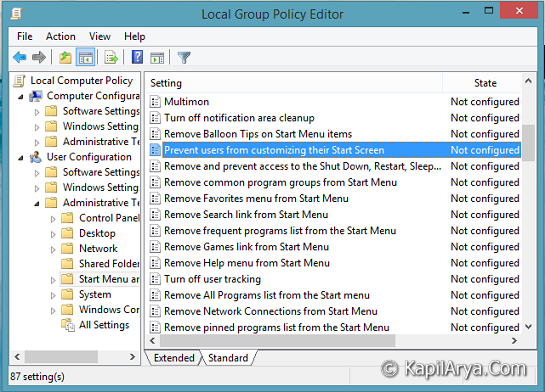545x392 pixels.
Task: Toggle the Show/Hide Action Pane icon
Action: point(157,58)
